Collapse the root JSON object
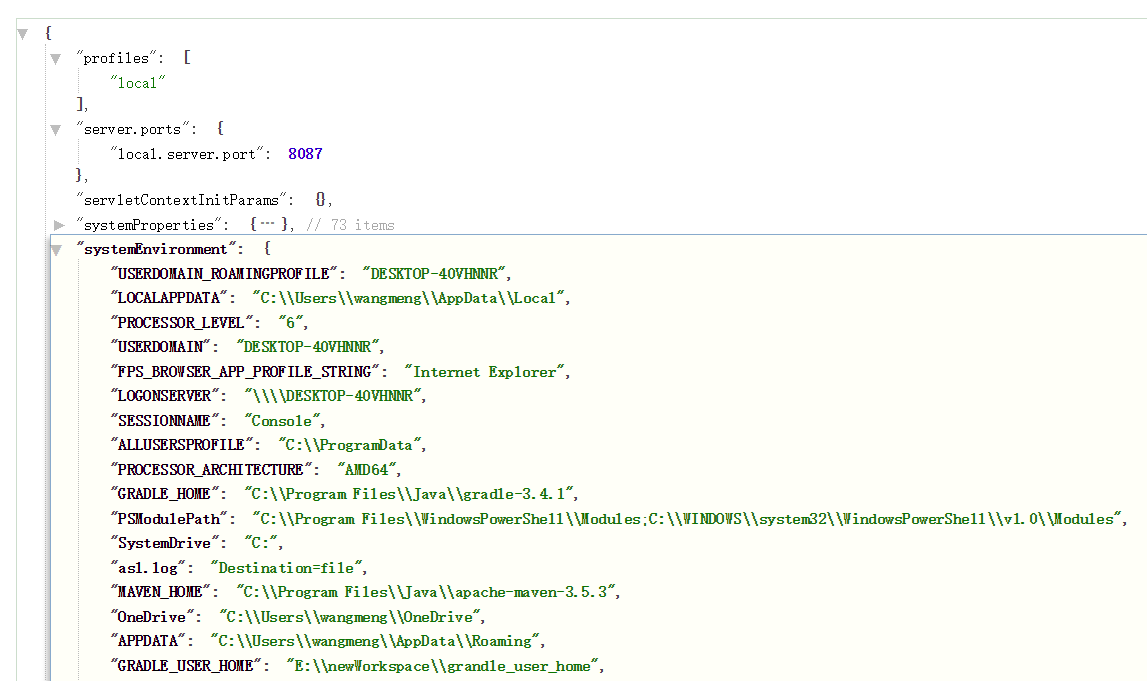The height and width of the screenshot is (681, 1147). click(23, 34)
